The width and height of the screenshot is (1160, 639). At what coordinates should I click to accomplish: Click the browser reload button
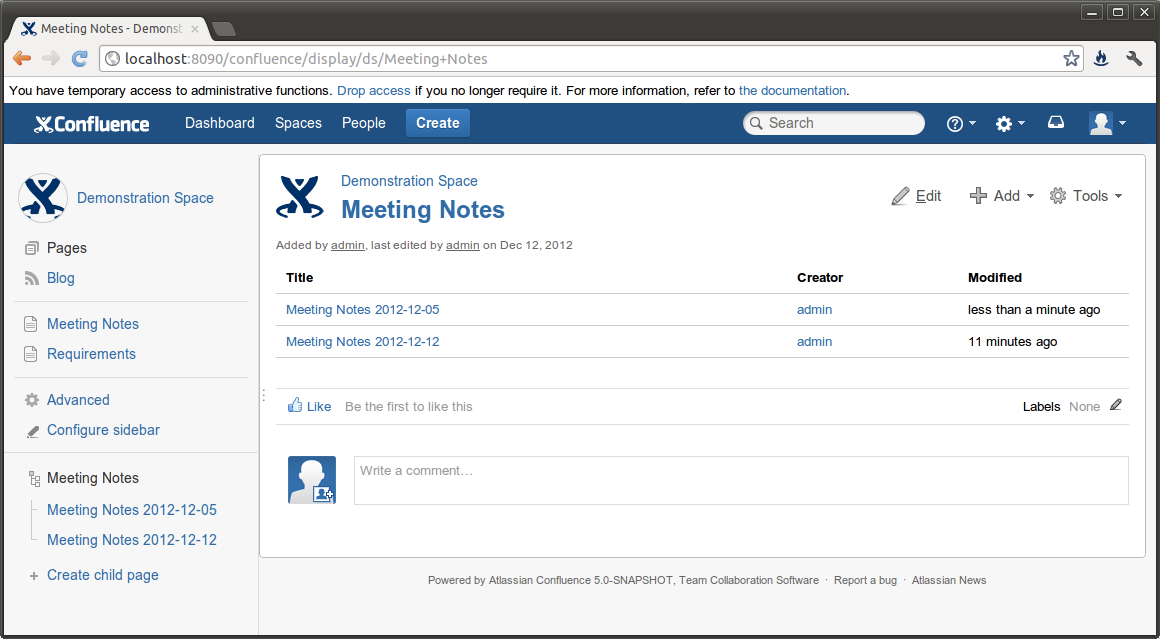(79, 59)
